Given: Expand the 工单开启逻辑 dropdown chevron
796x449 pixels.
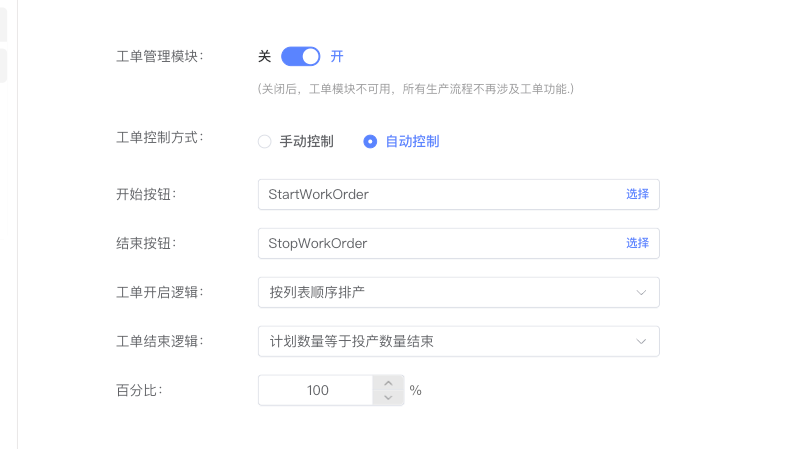Looking at the screenshot, I should pos(641,292).
